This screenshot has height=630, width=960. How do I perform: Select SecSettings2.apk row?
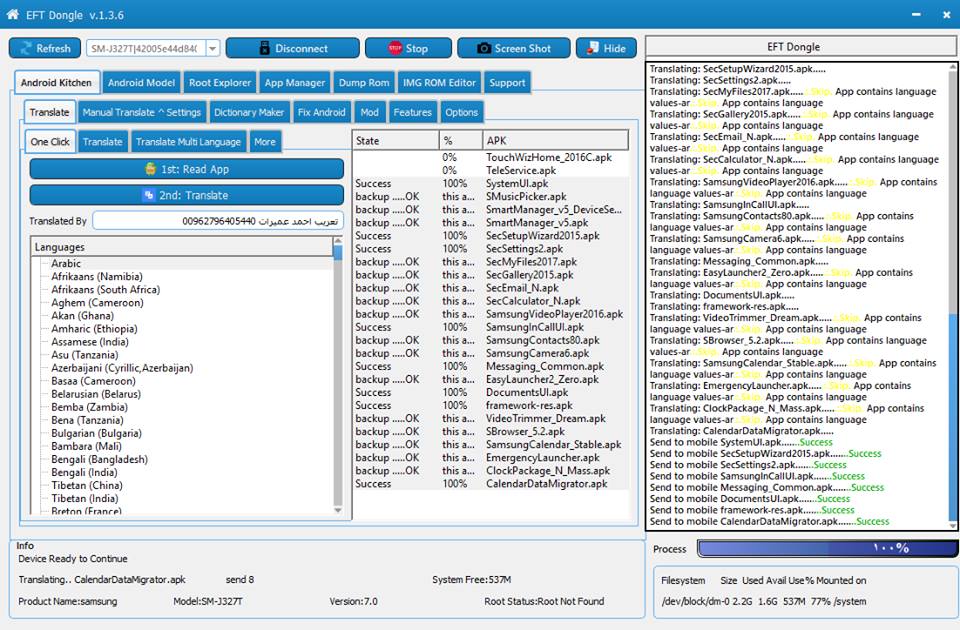pos(491,249)
